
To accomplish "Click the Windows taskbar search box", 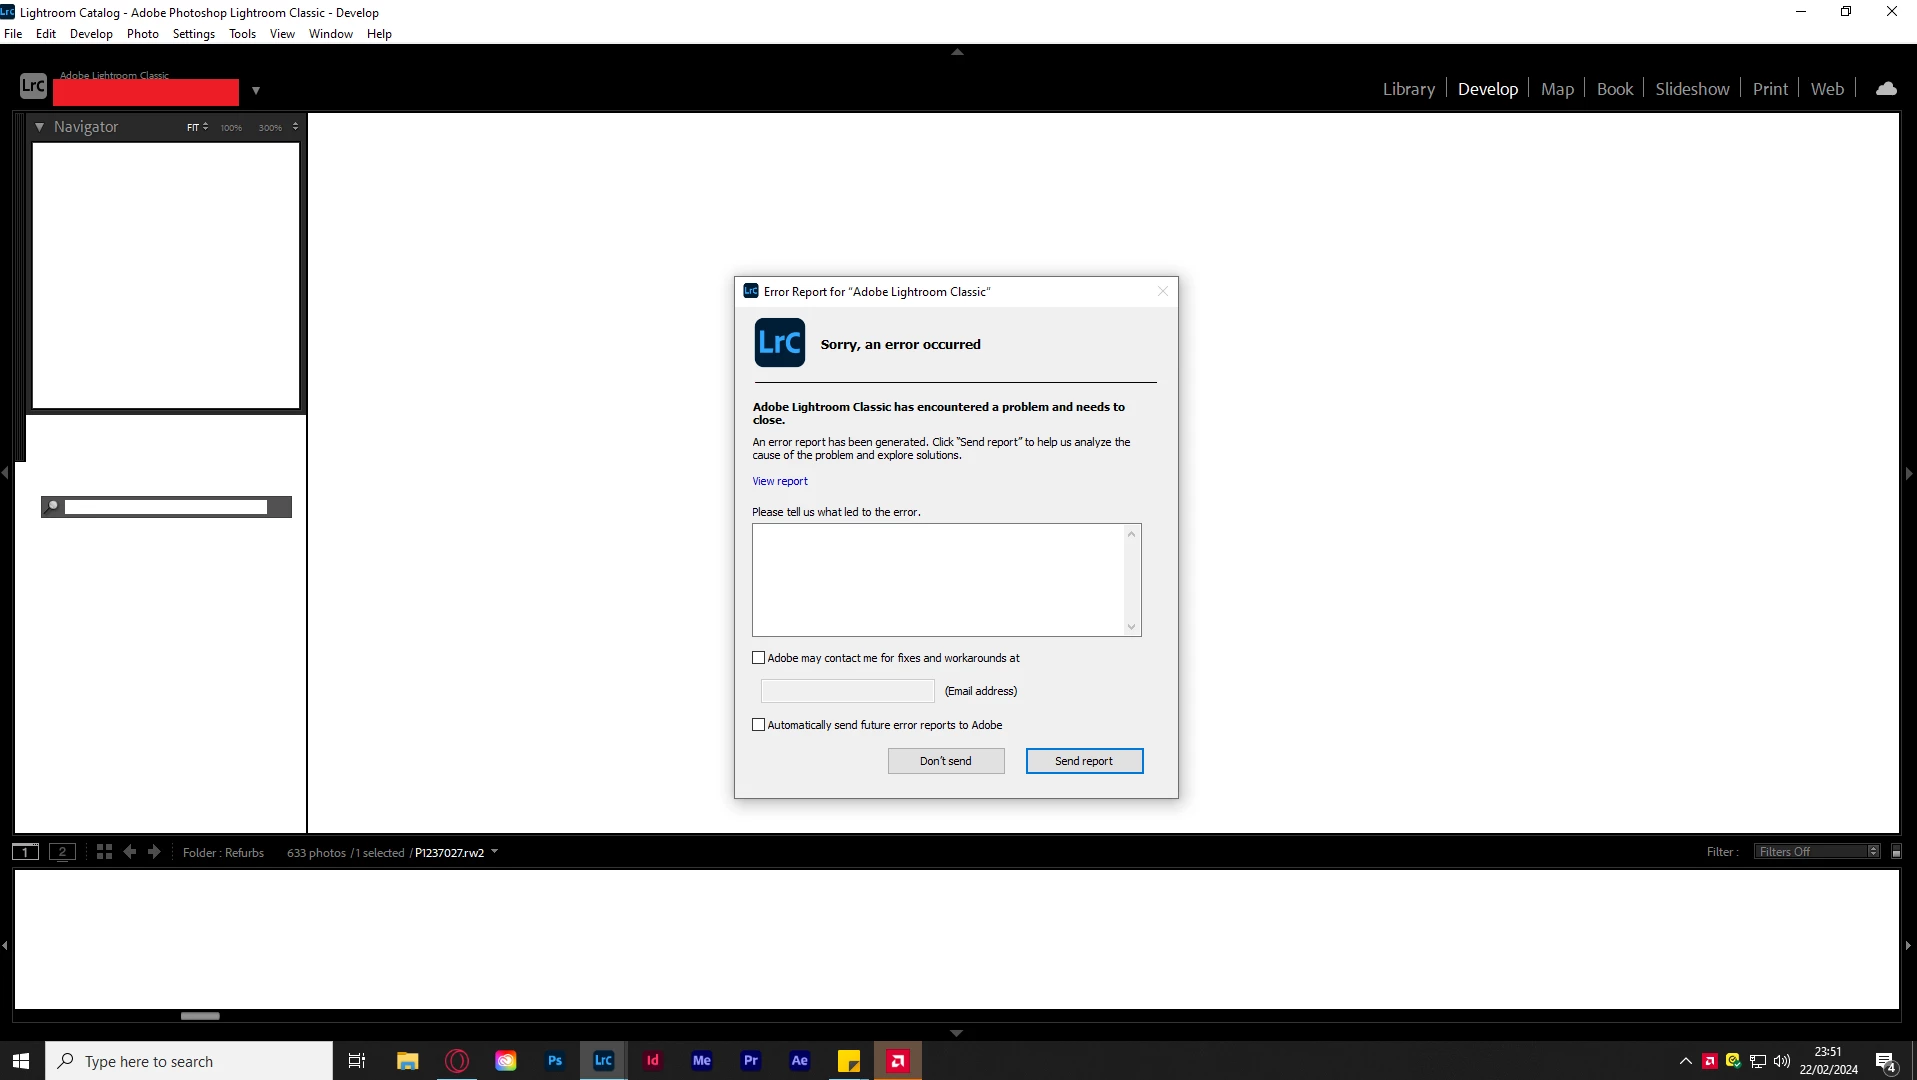I will point(189,1061).
